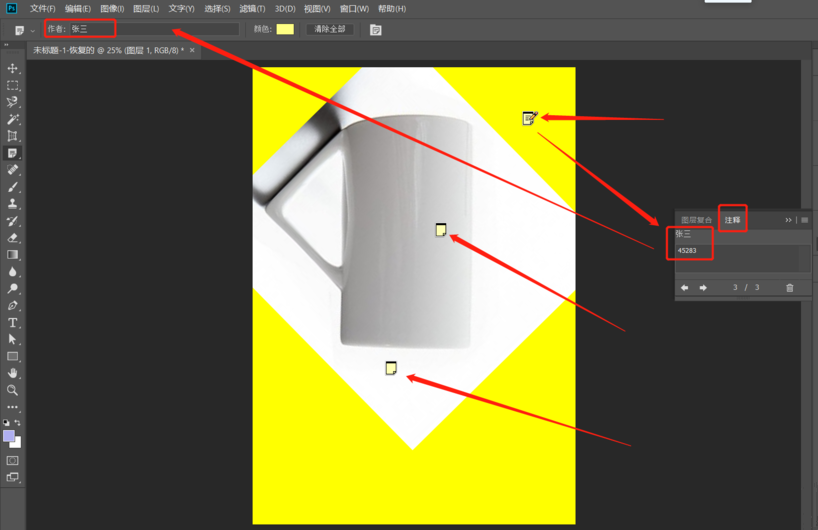Select the active note icon with pencil
The image size is (818, 530).
(x=530, y=118)
